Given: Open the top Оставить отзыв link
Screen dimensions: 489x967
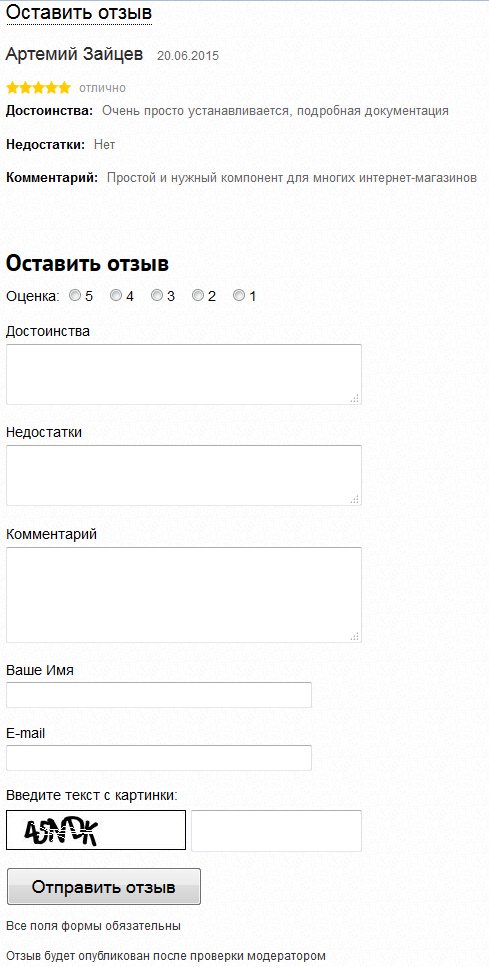Looking at the screenshot, I should coord(79,12).
